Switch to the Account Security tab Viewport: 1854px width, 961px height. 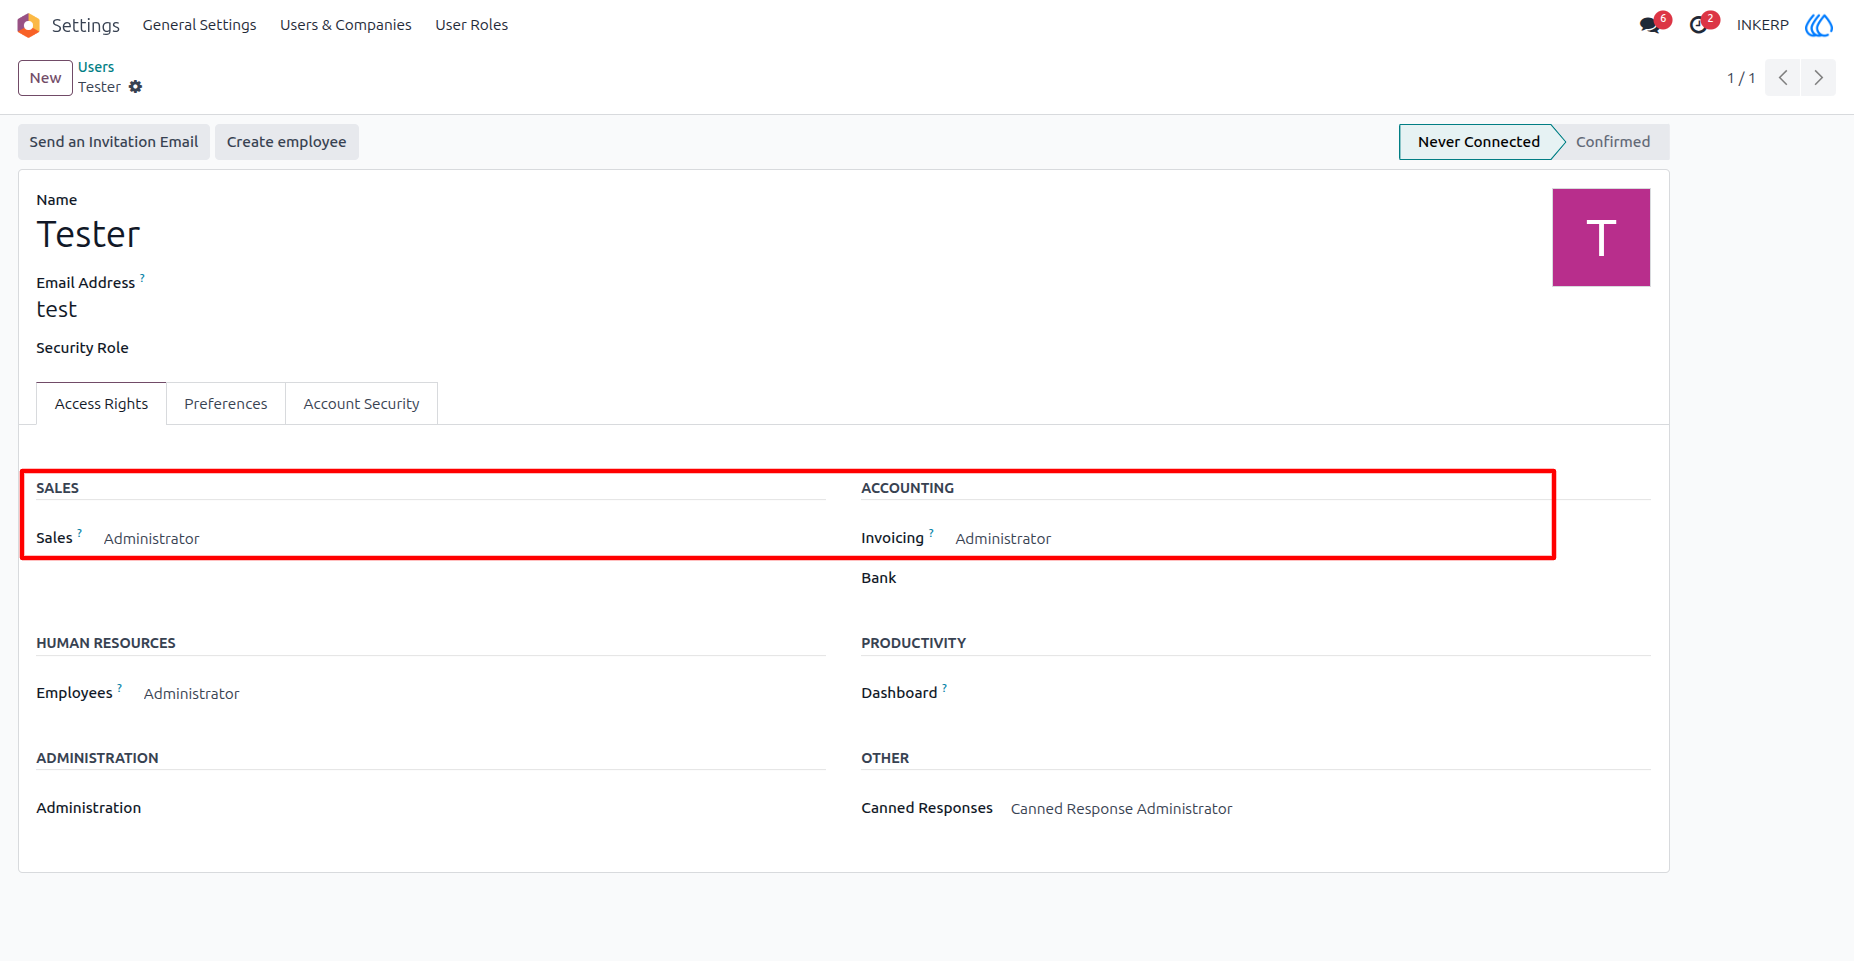tap(361, 404)
